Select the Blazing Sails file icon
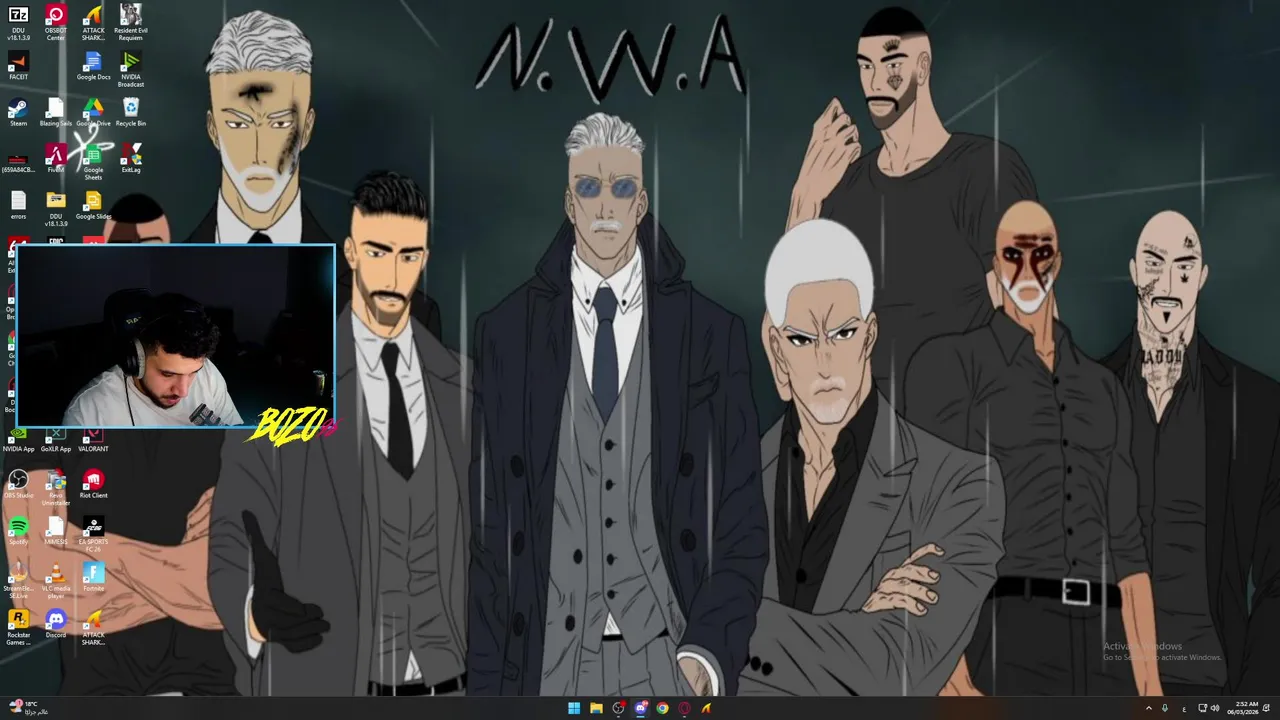The width and height of the screenshot is (1280, 720). click(56, 112)
